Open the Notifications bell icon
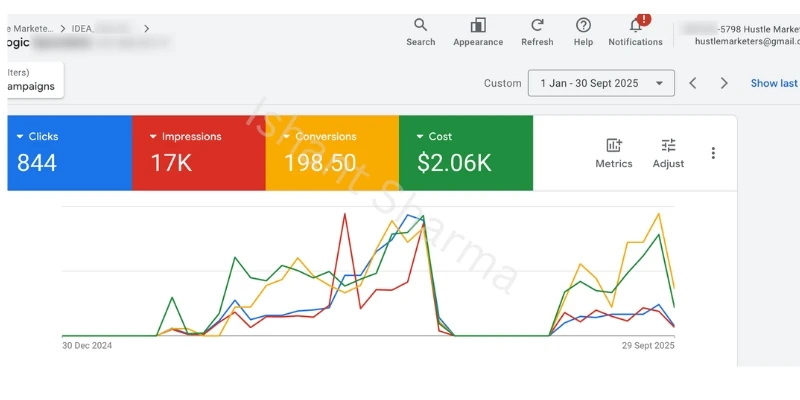 [635, 25]
